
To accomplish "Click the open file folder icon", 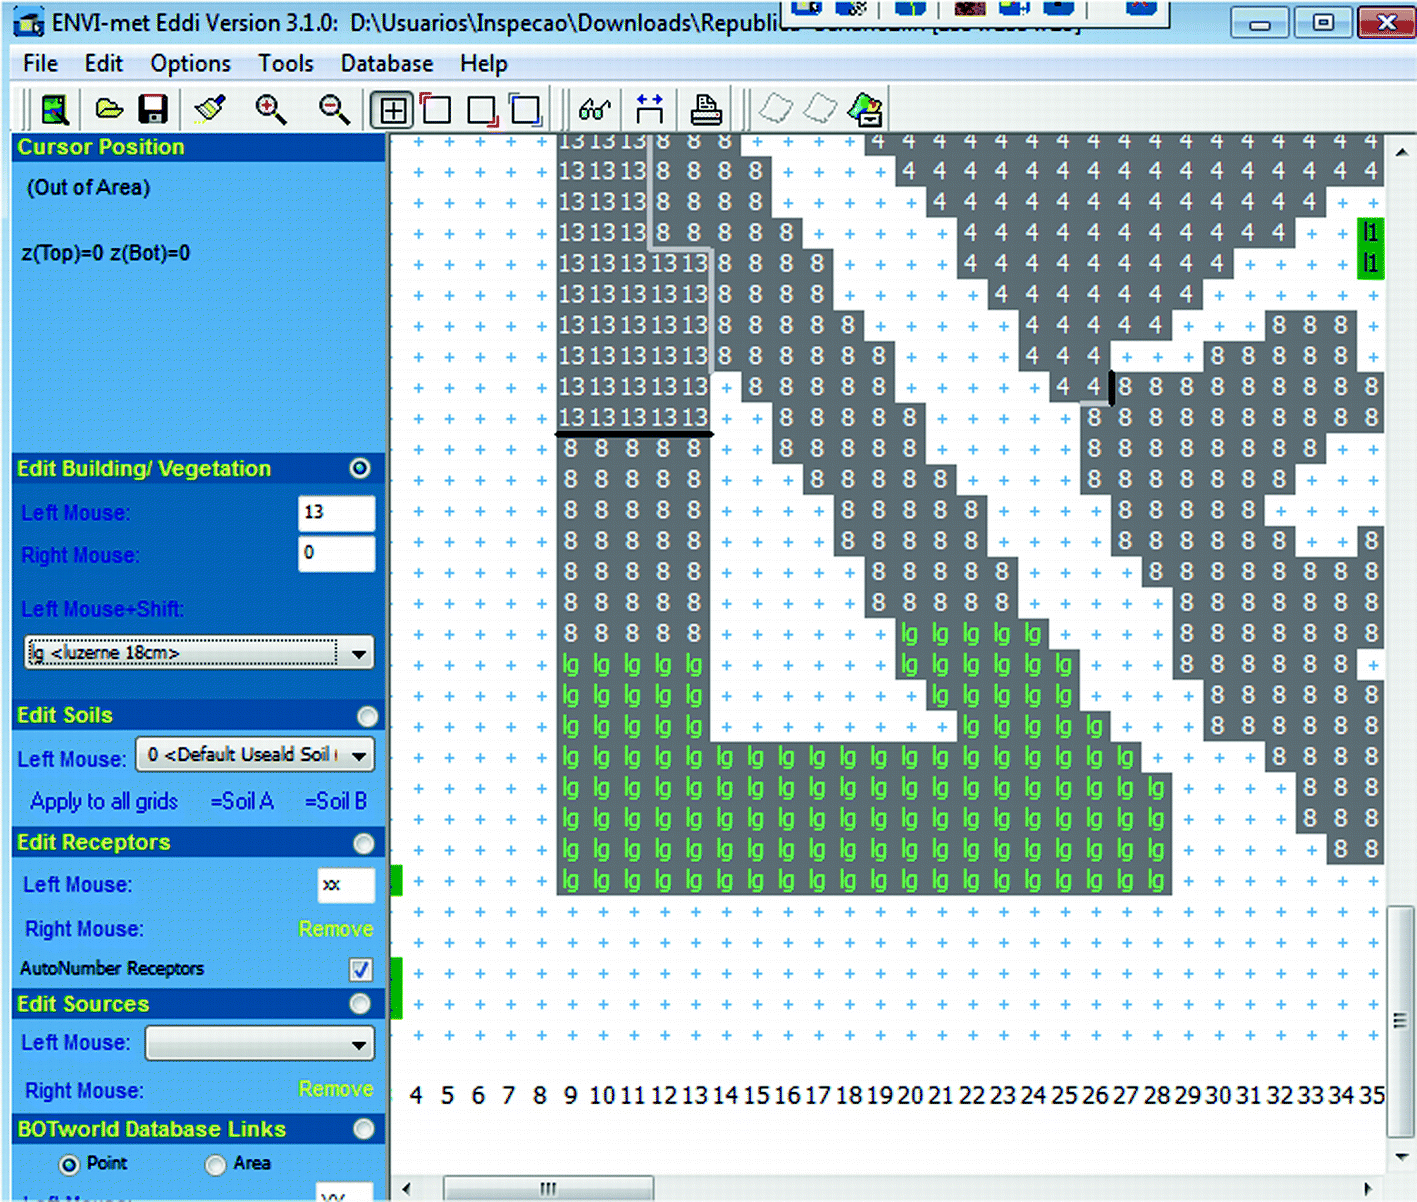I will tap(108, 109).
